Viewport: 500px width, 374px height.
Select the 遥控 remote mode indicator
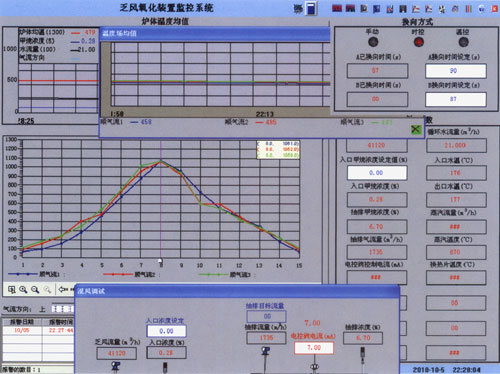tap(463, 42)
